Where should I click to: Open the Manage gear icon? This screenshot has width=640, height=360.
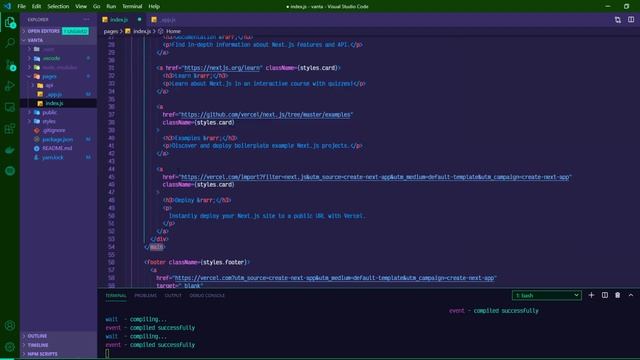10,347
